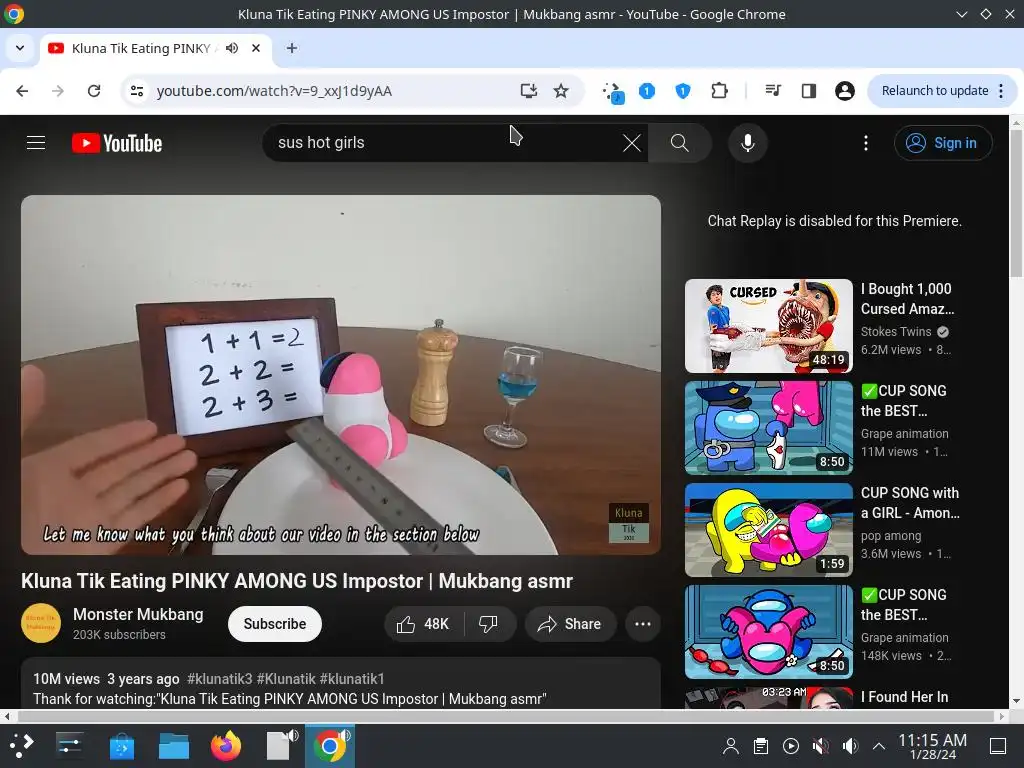Open Chrome extensions puzzle icon

pyautogui.click(x=719, y=91)
